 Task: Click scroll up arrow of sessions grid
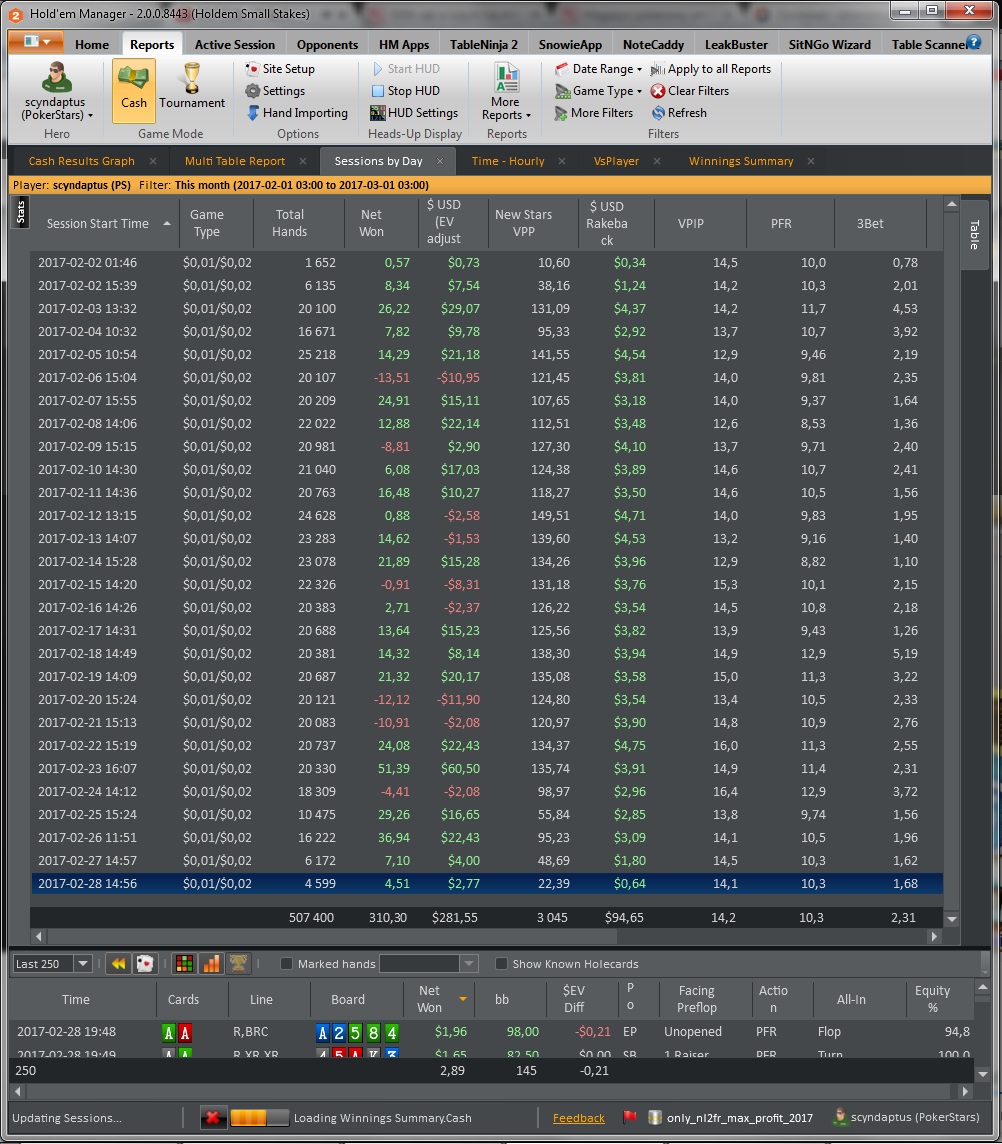(951, 205)
